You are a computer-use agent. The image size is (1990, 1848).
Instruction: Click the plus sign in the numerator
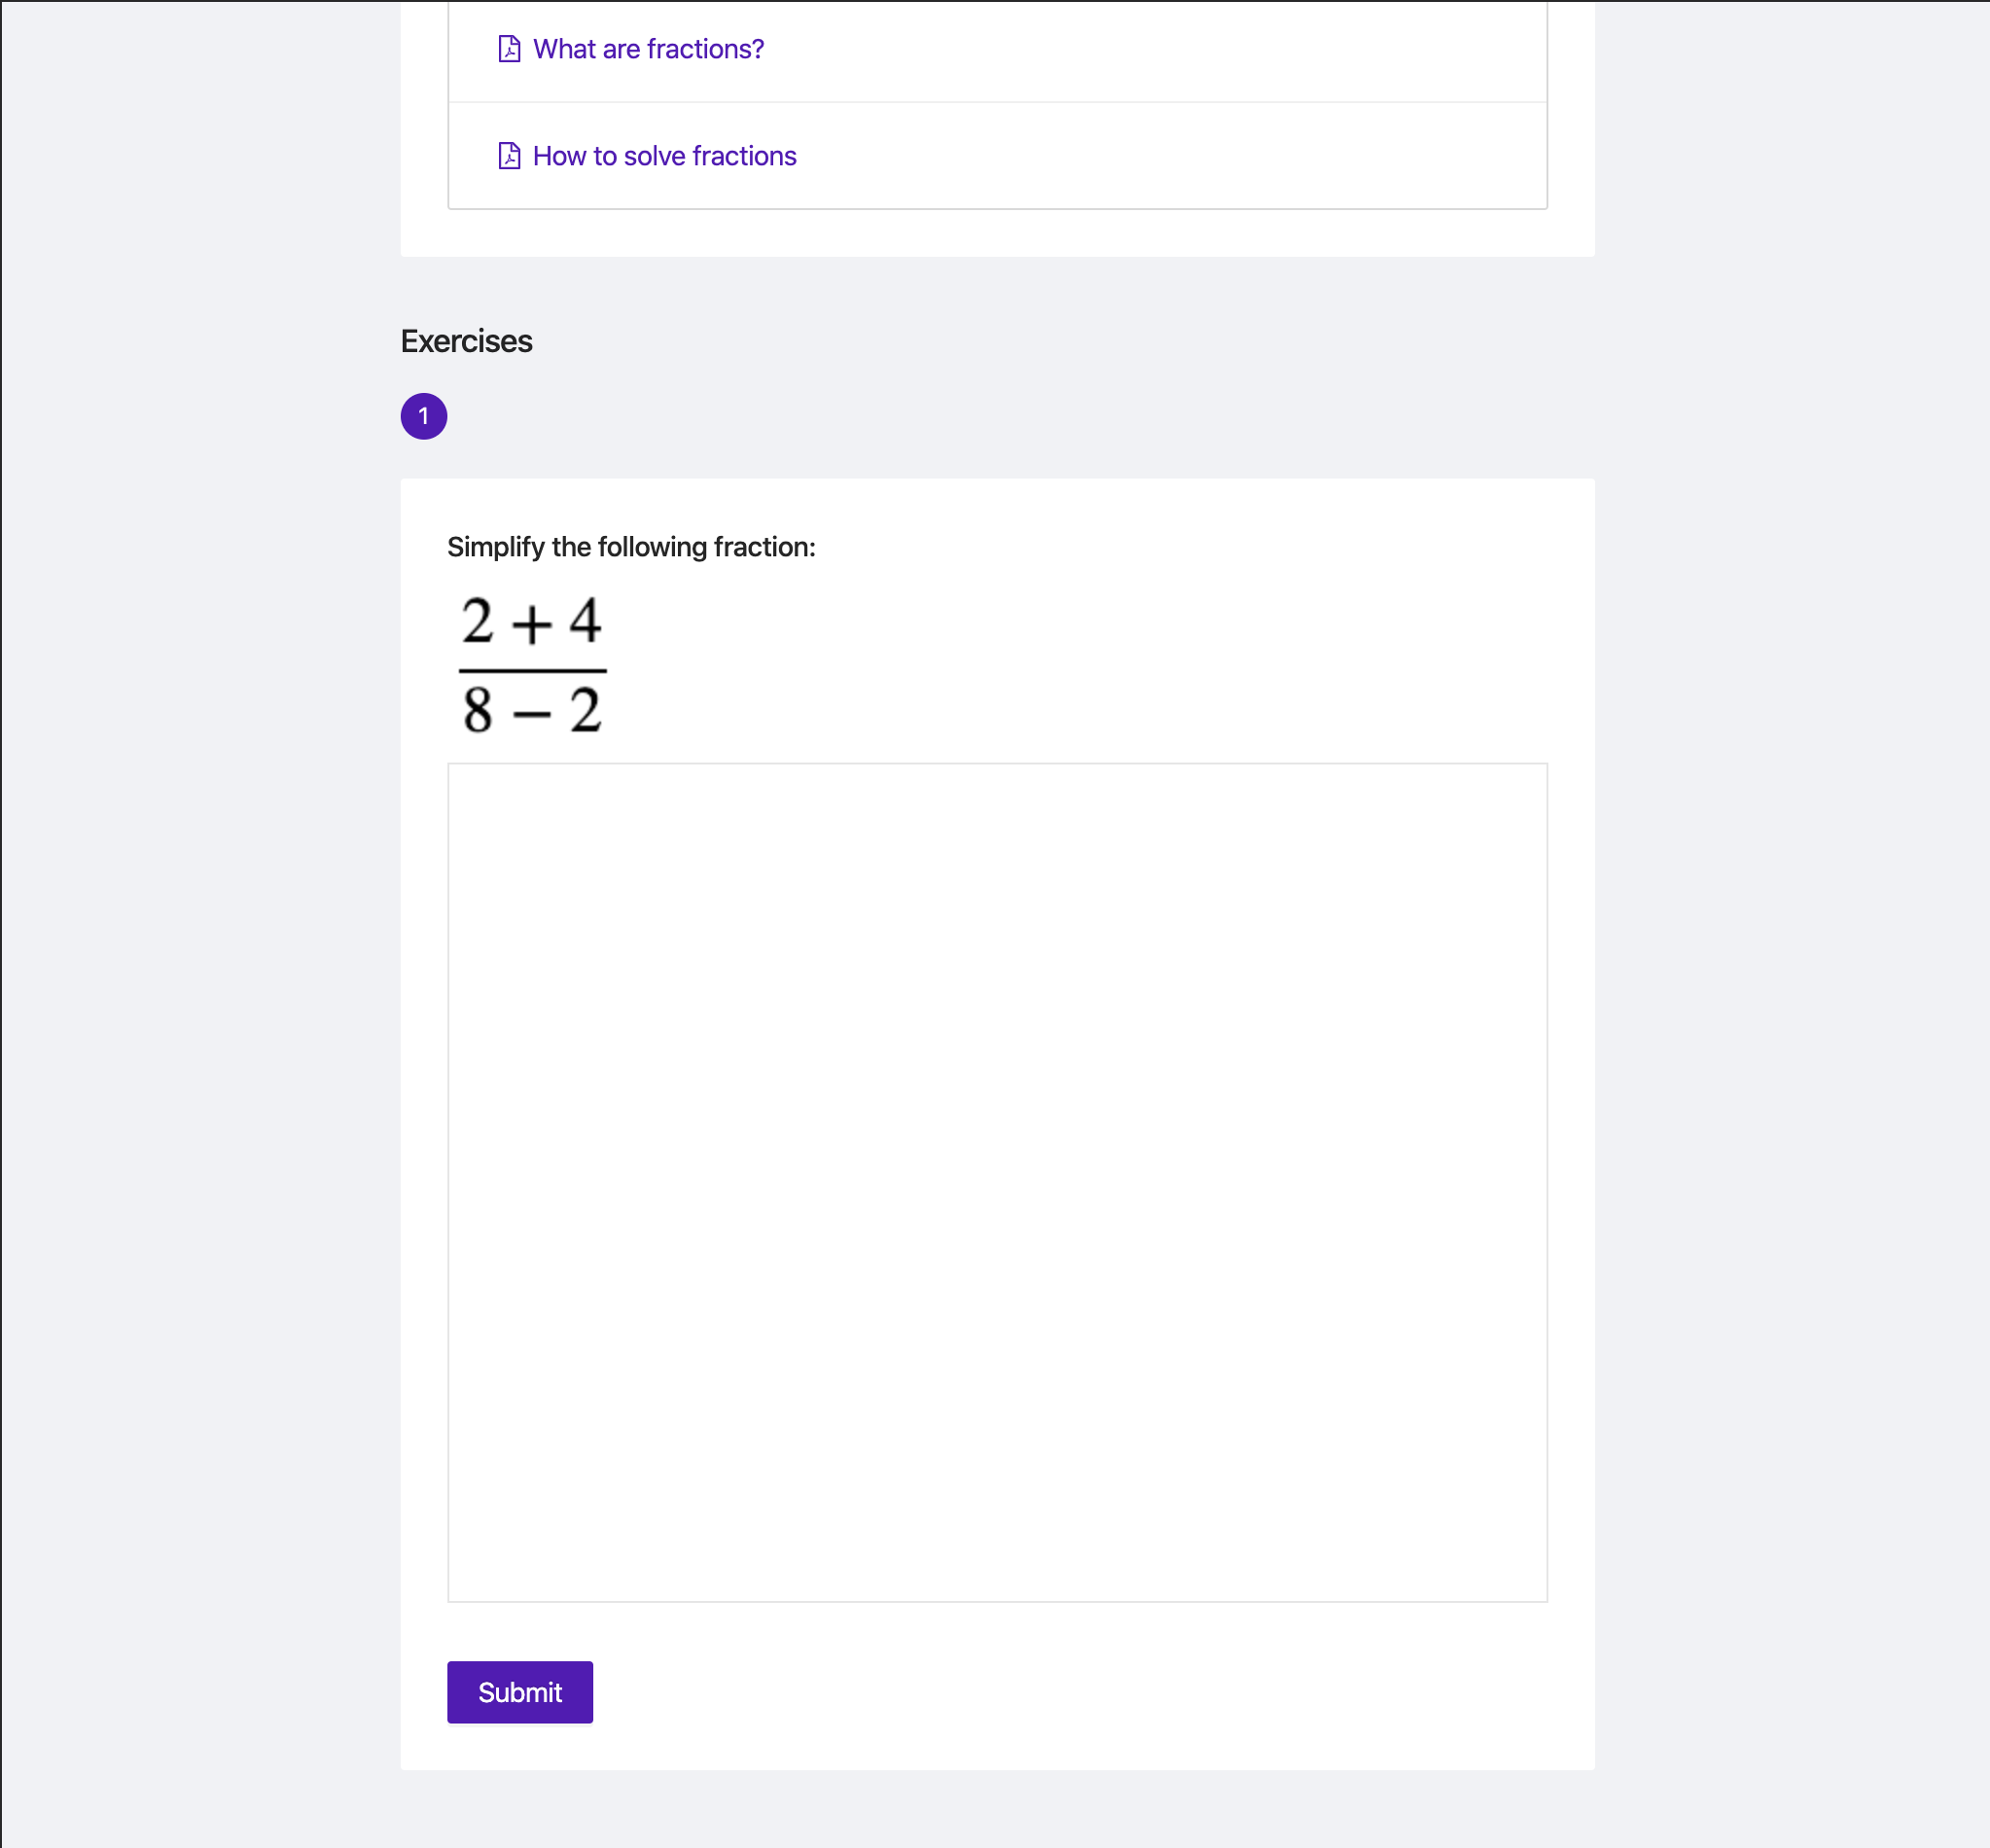pos(532,626)
